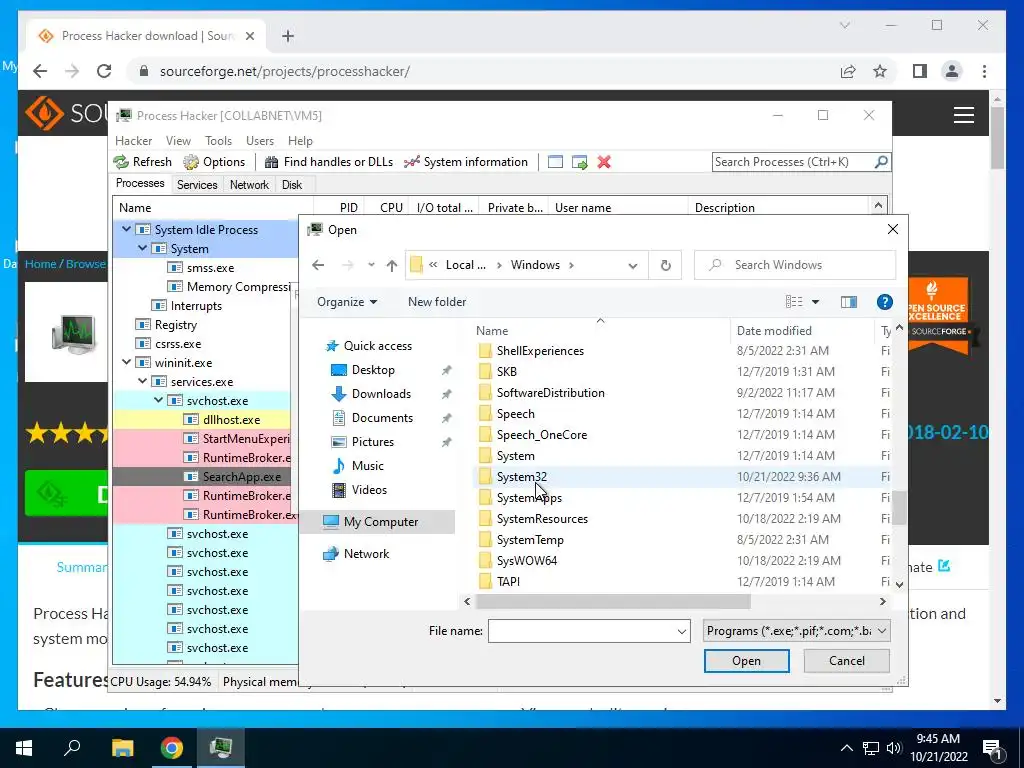Click Find handles or DLLs button
Viewport: 1024px width, 768px height.
328,162
